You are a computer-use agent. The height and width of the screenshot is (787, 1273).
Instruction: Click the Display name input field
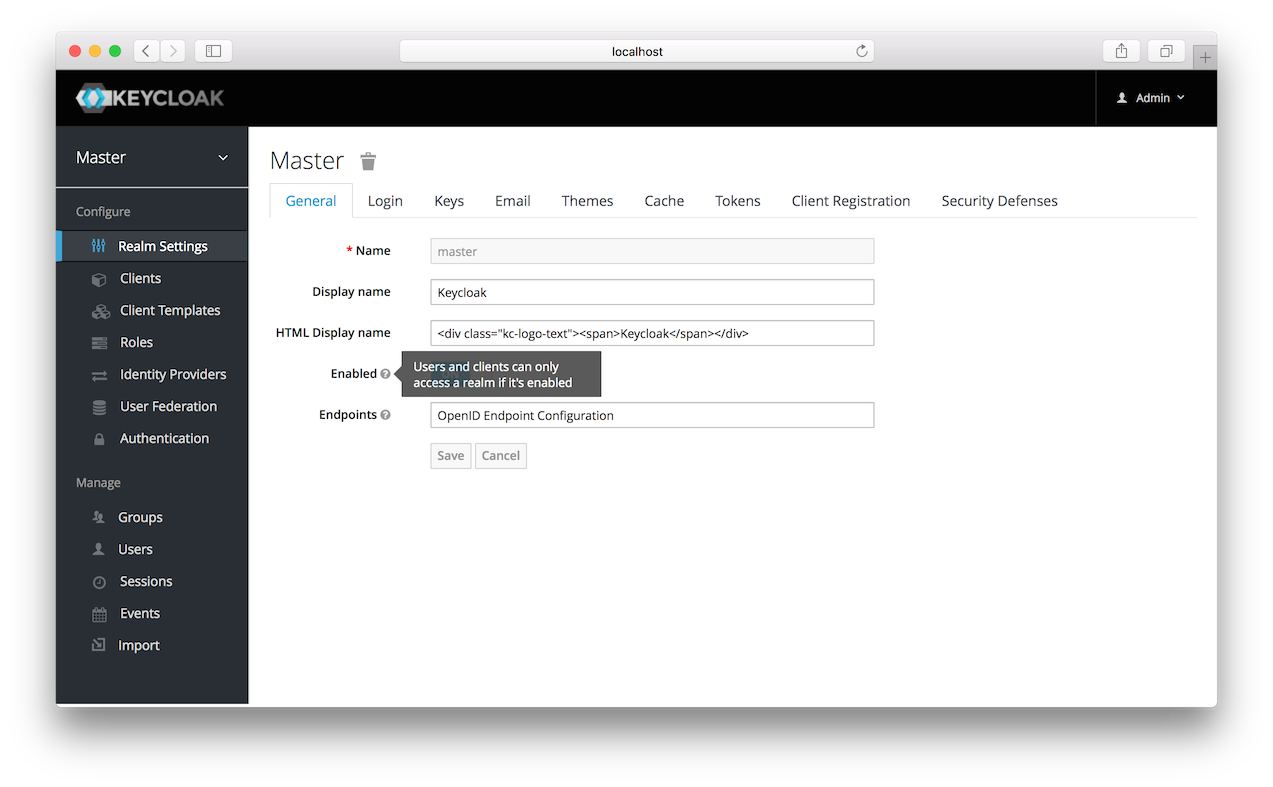click(x=652, y=292)
